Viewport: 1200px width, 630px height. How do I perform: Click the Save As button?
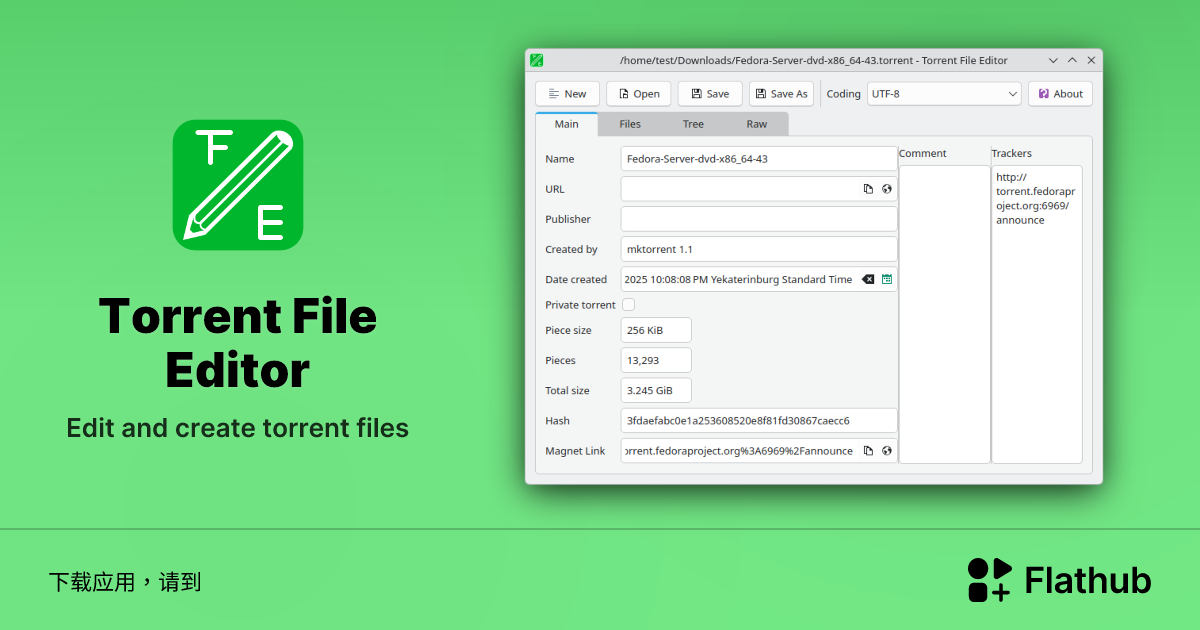(781, 94)
